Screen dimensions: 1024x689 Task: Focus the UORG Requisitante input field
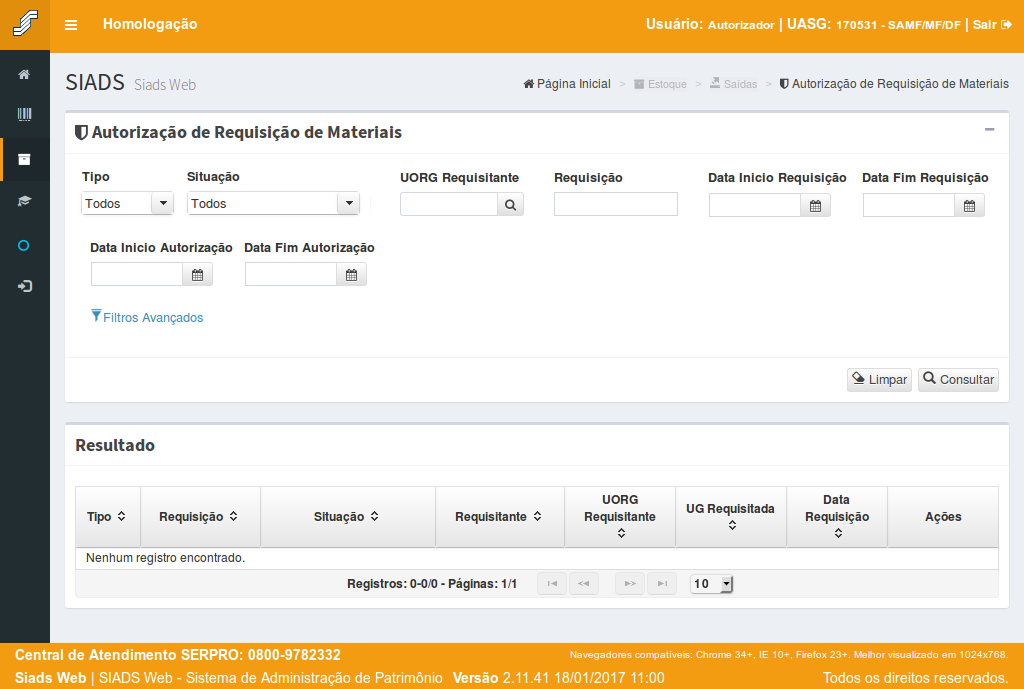449,204
